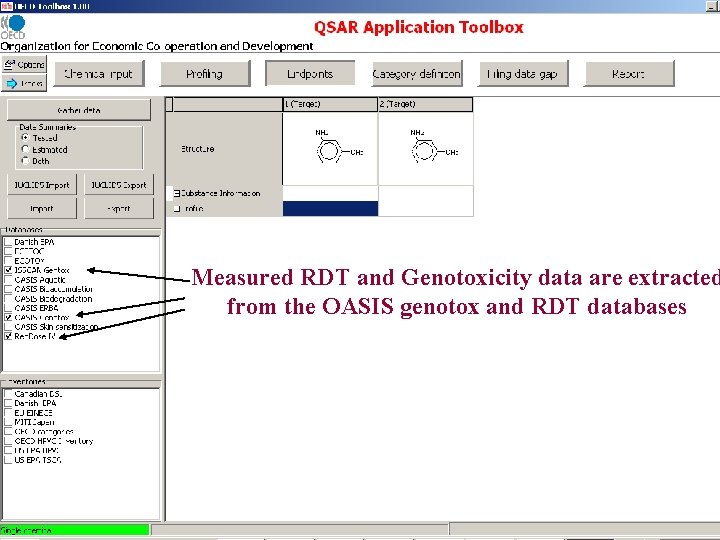Check the Danish EPA database box
This screenshot has height=540, width=720.
[x=8, y=242]
